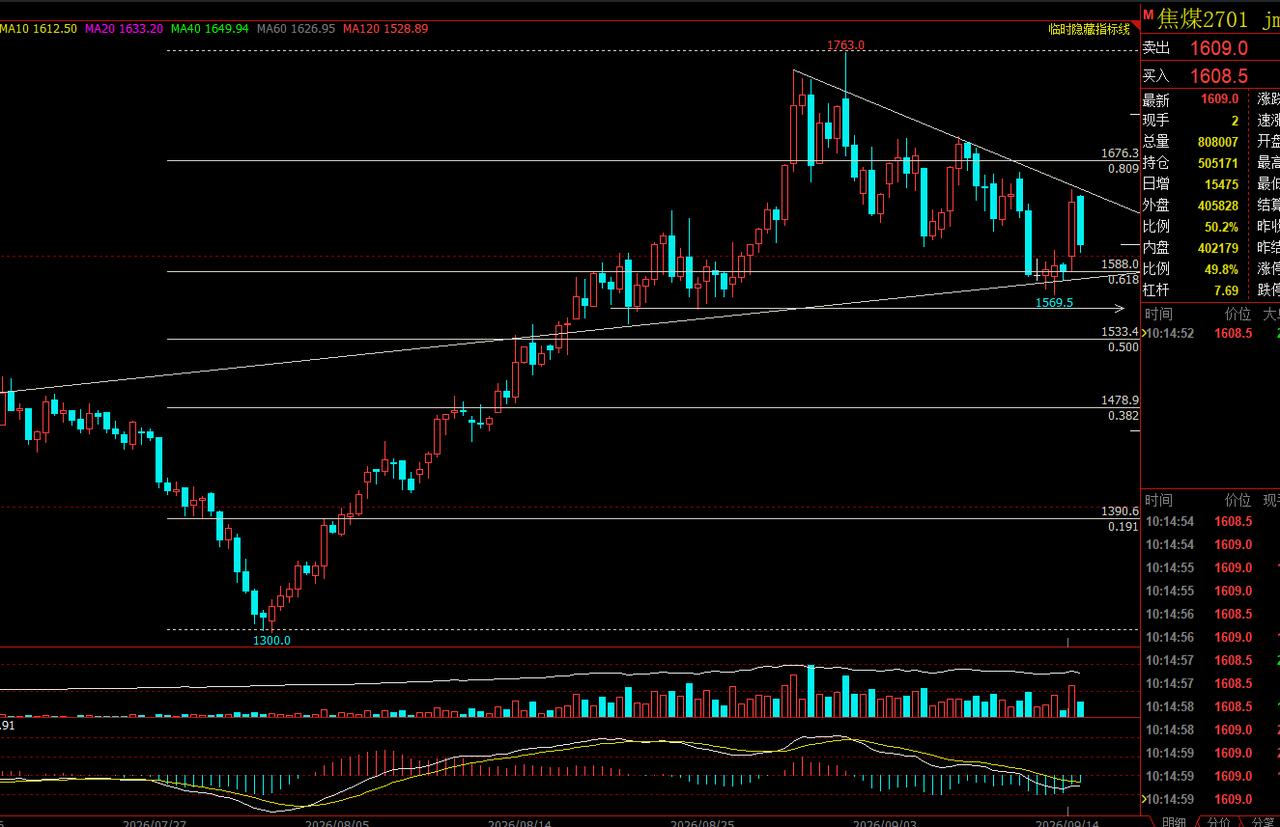The height and width of the screenshot is (827, 1280).
Task: Click the red corner triangle beside 临时隐藏指标线
Action: pos(1134,27)
